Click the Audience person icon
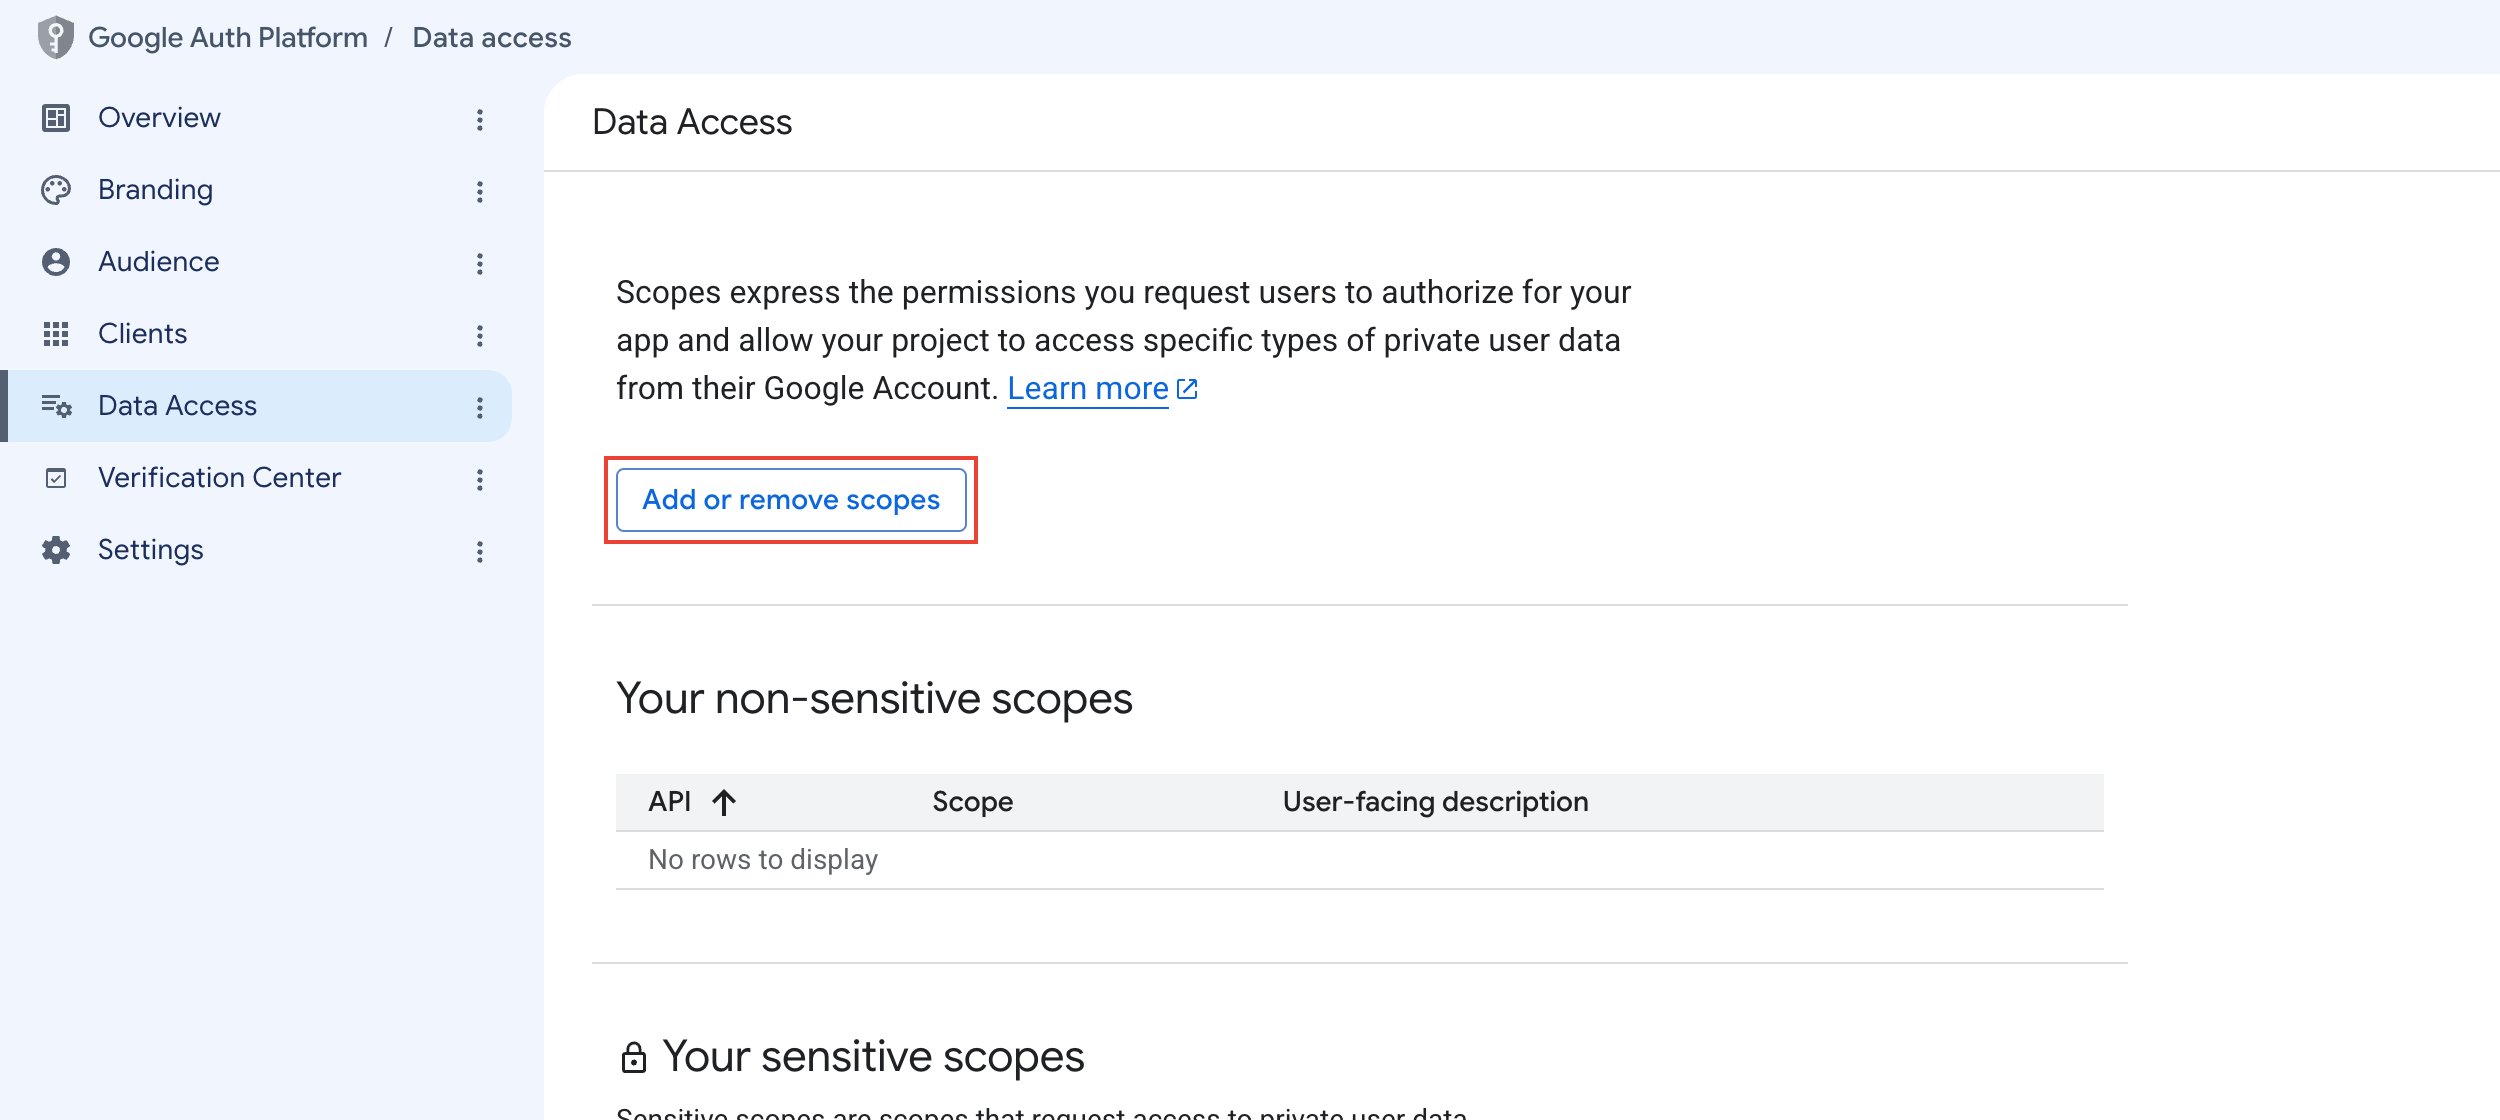Screen dimensions: 2500x1120 56,262
